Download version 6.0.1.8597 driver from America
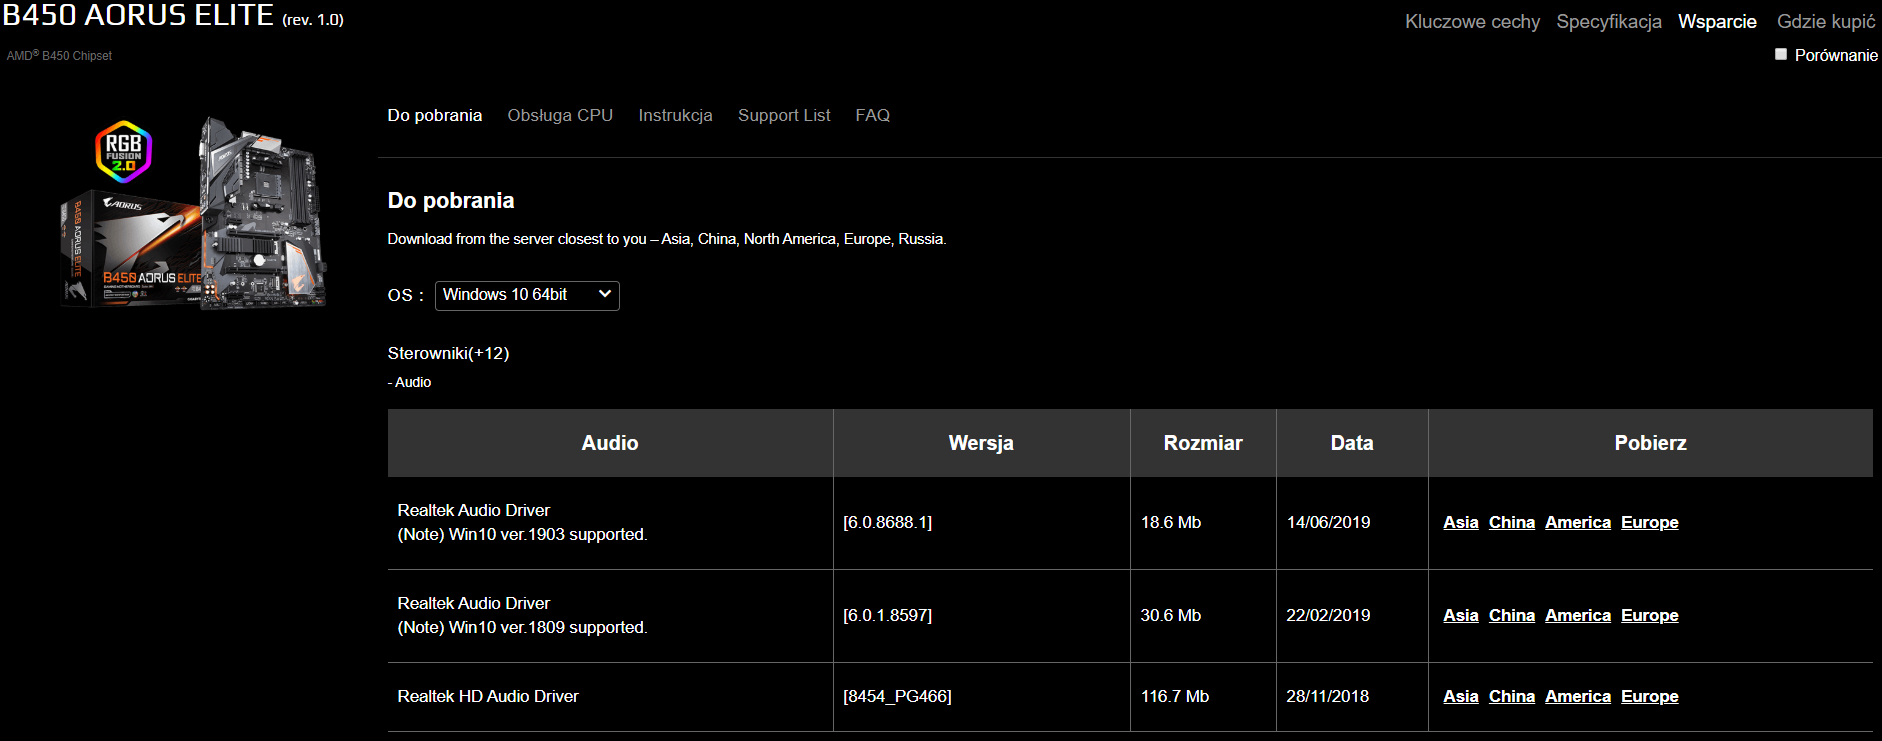Screen dimensions: 1882x741 [1578, 615]
